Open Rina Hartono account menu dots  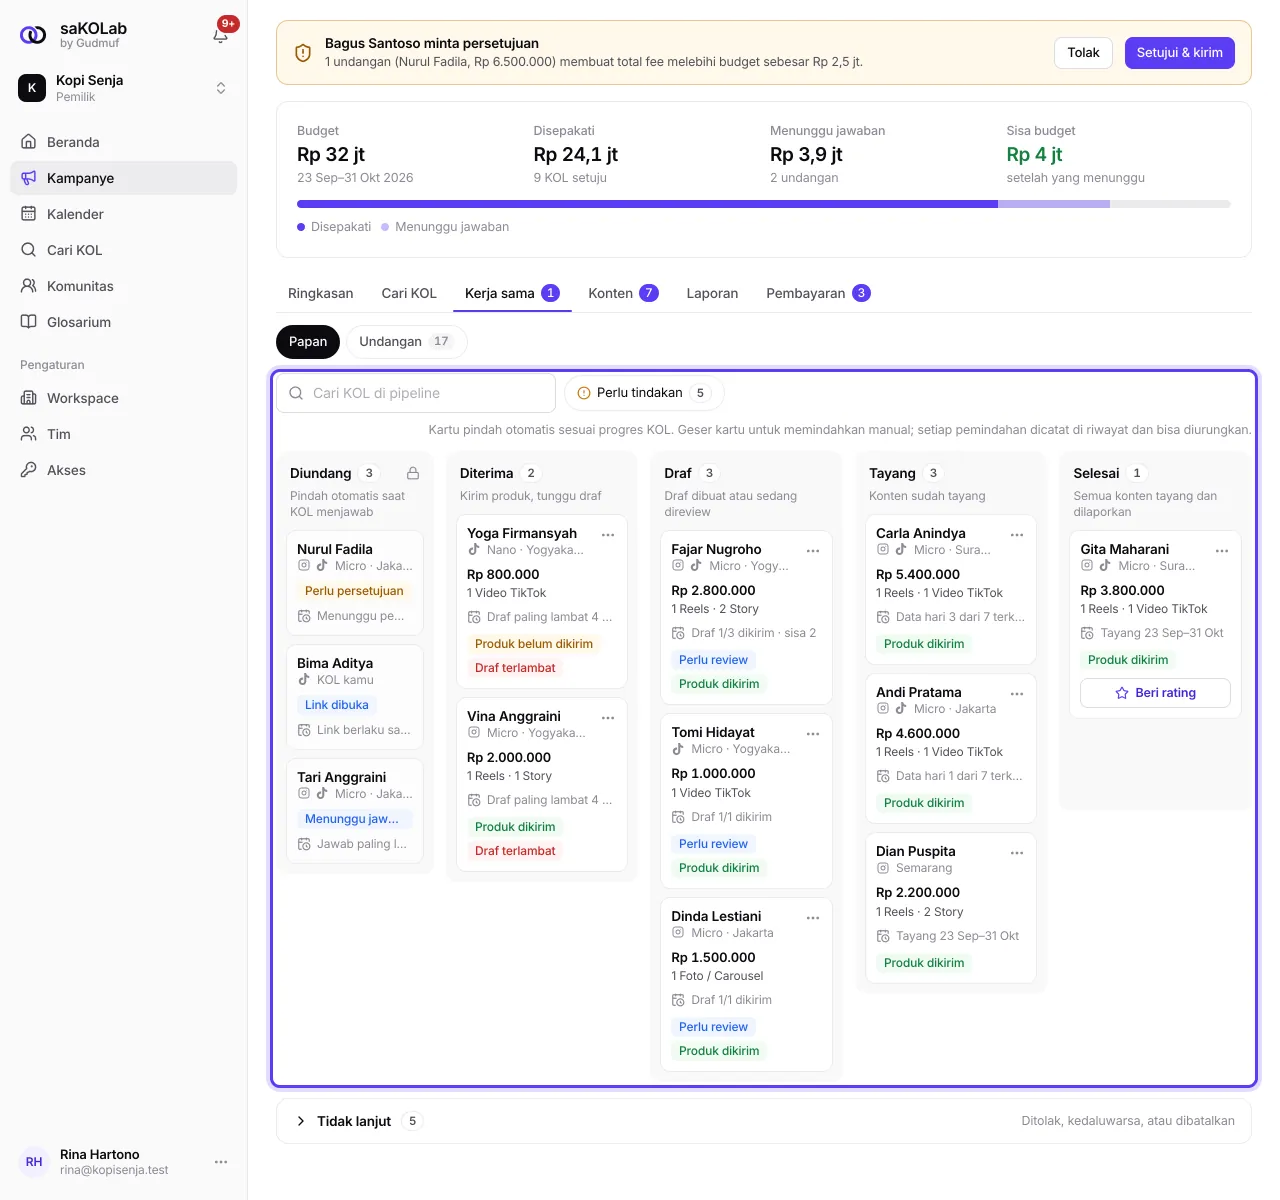pos(221,1162)
